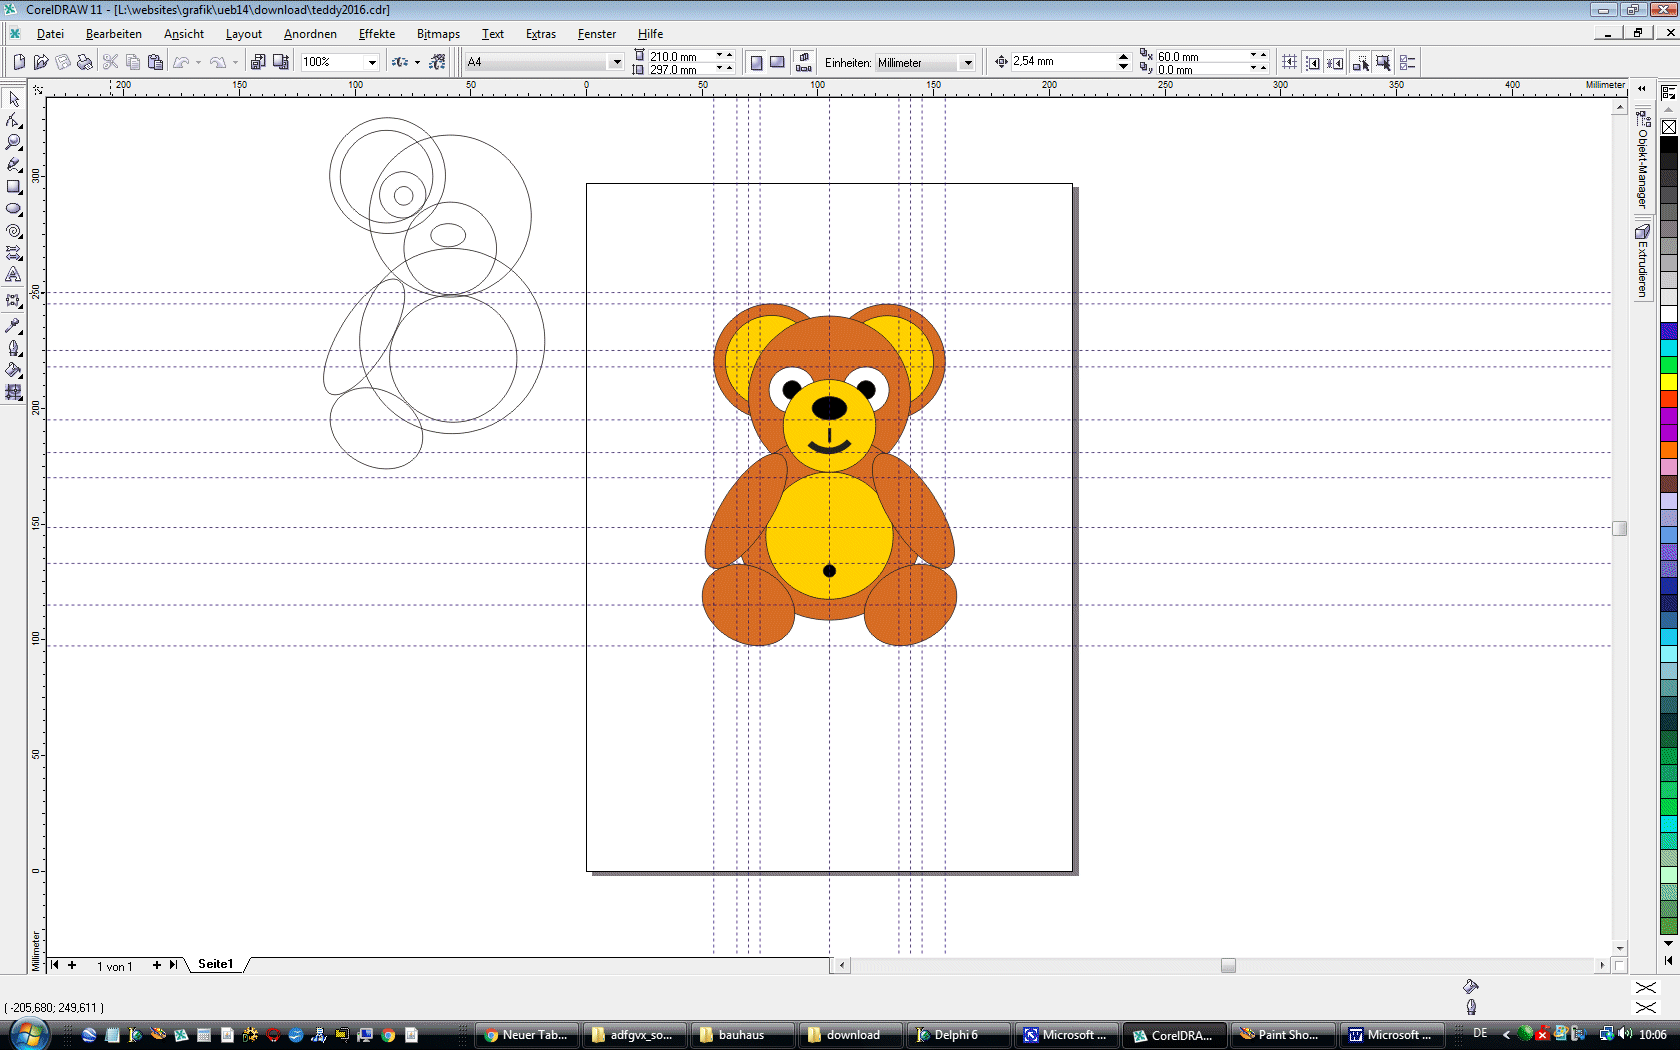The image size is (1680, 1050).
Task: Toggle landscape page orientation
Action: point(777,62)
